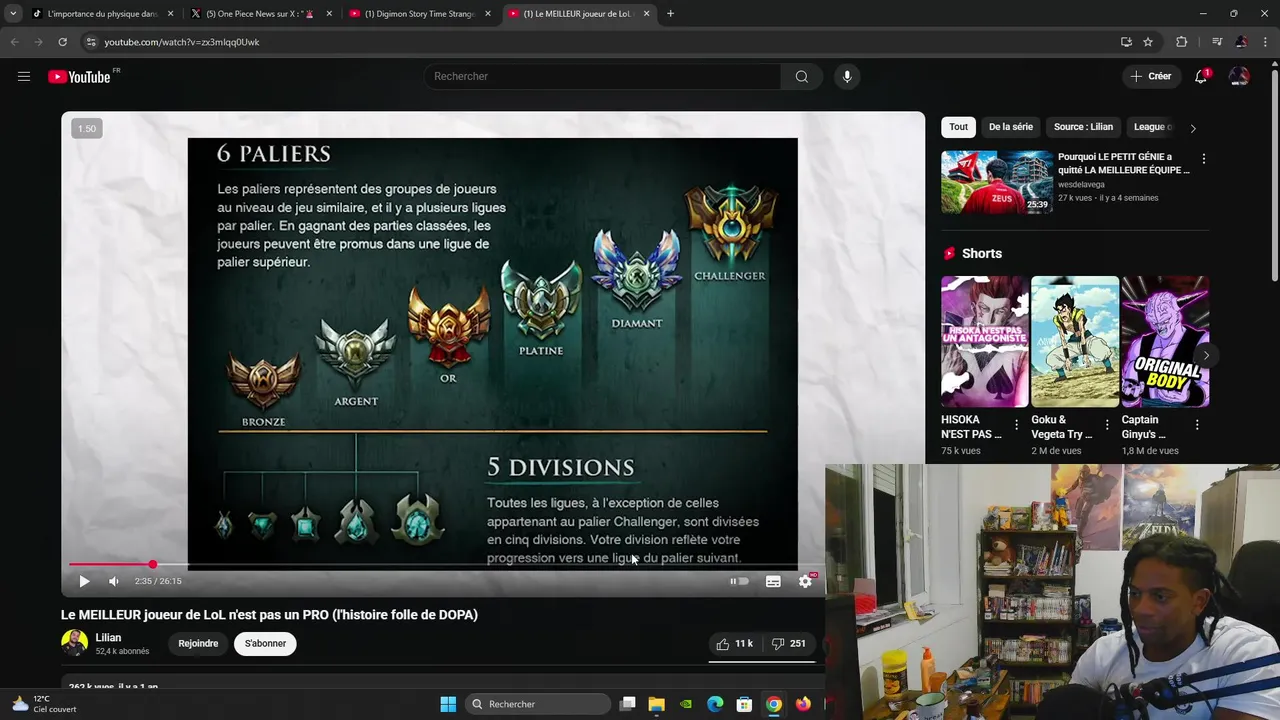1280x720 pixels.
Task: Open the tab search dropdown arrow
Action: click(13, 14)
